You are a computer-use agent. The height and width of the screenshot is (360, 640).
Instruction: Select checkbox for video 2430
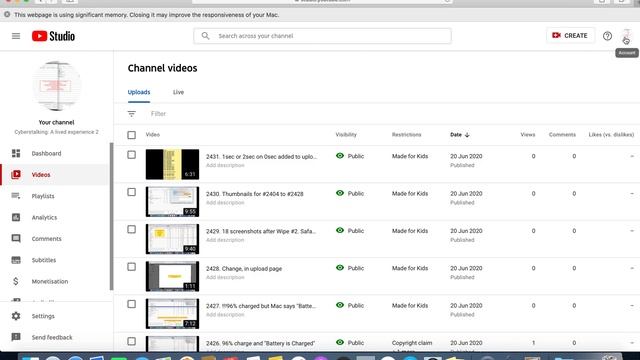pos(131,192)
